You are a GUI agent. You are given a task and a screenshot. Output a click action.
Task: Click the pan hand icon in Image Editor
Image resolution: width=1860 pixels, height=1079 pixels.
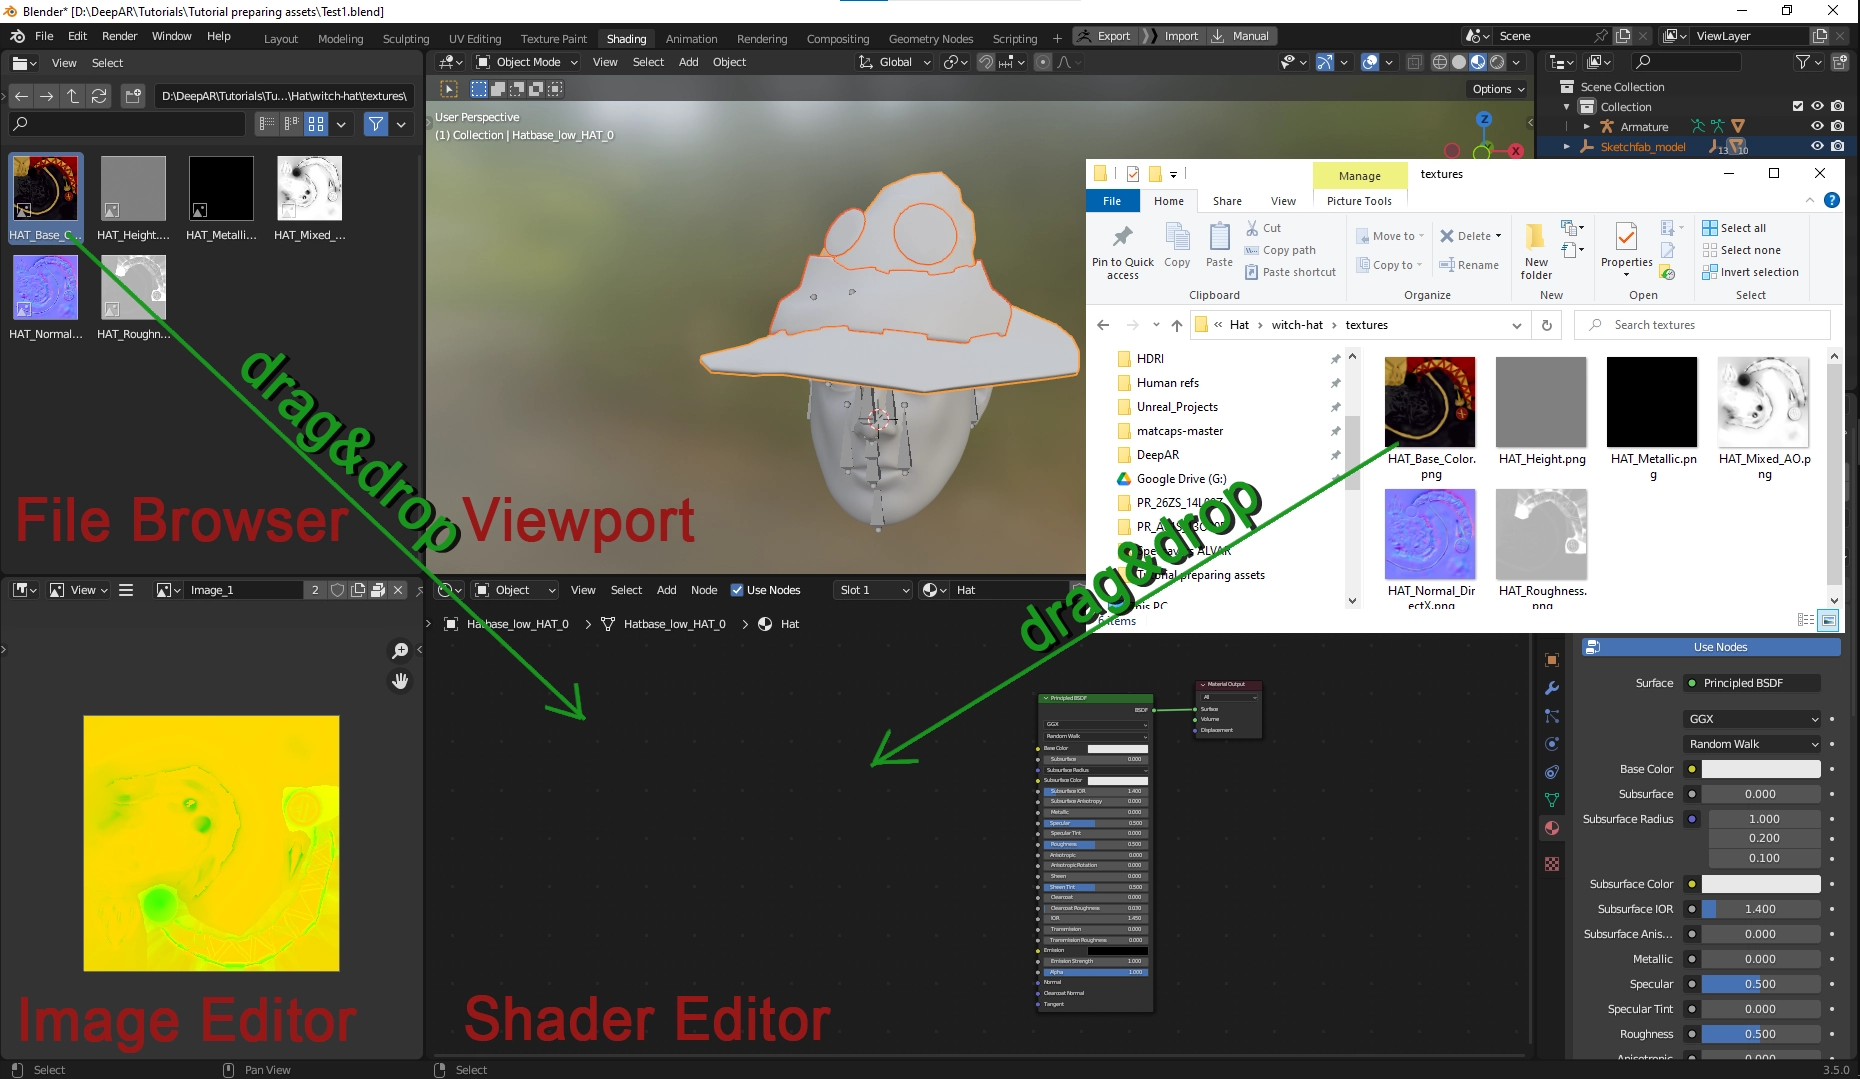pos(400,681)
